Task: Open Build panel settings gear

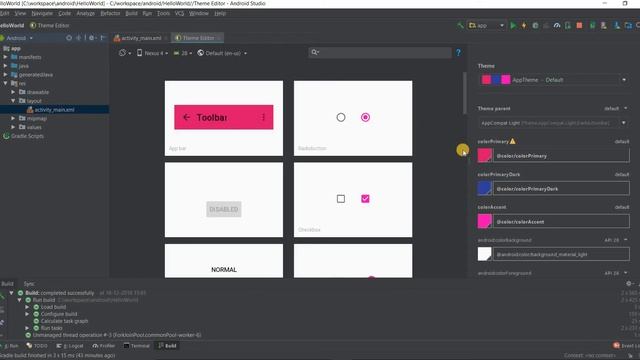Action: point(629,283)
